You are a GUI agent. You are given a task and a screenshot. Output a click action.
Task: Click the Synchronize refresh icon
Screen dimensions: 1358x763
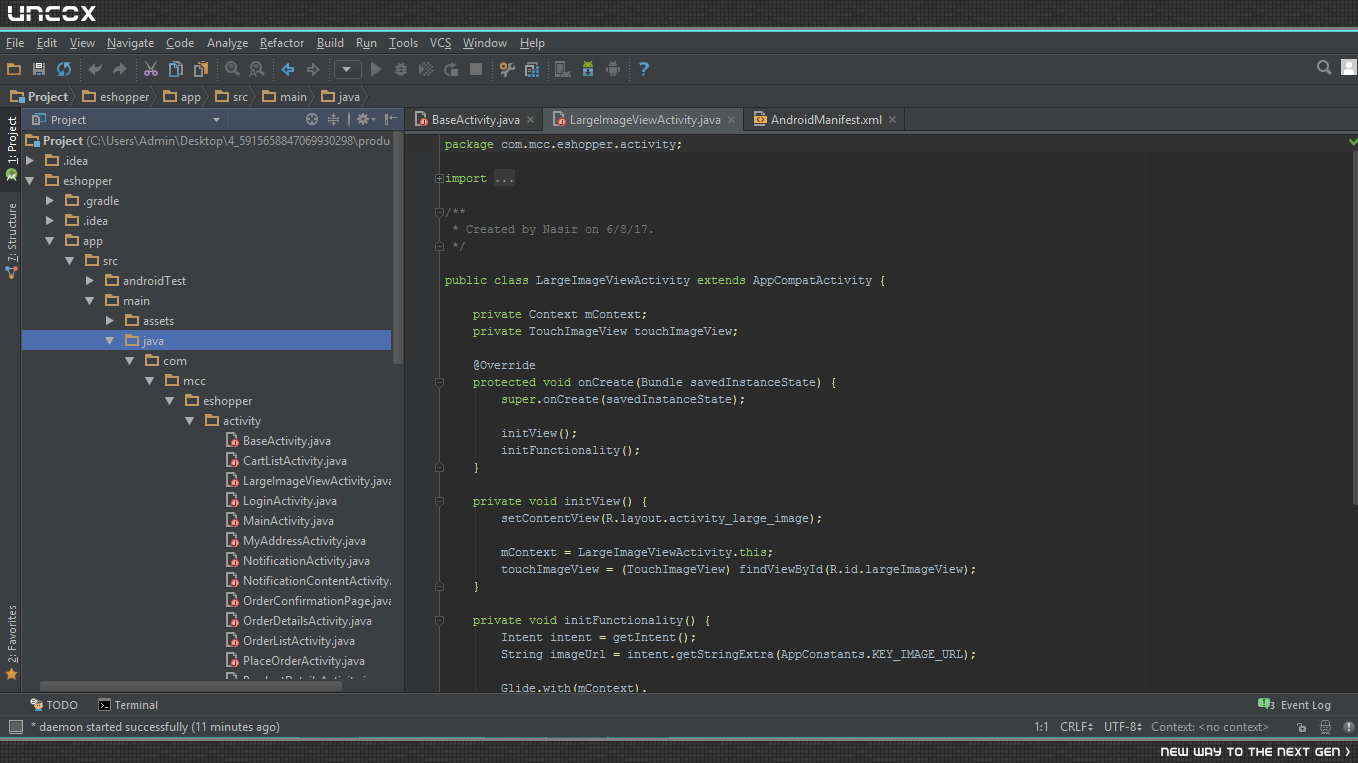(x=64, y=69)
